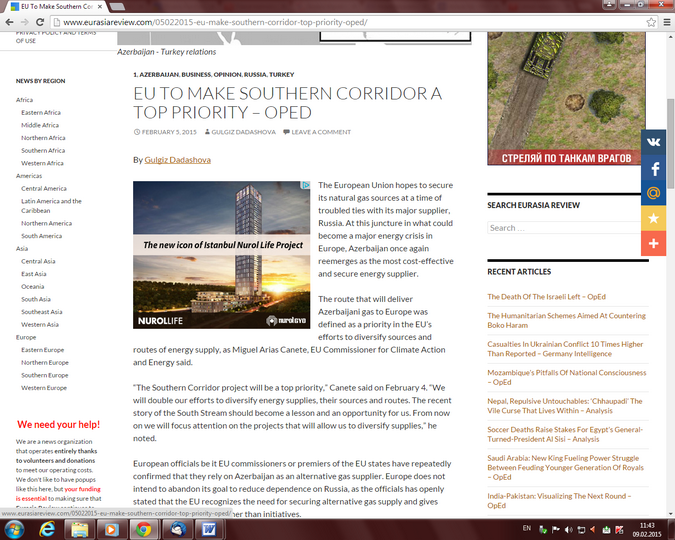Click the AdChoices icon on Nurol ad
675x540 pixels.
tap(306, 185)
